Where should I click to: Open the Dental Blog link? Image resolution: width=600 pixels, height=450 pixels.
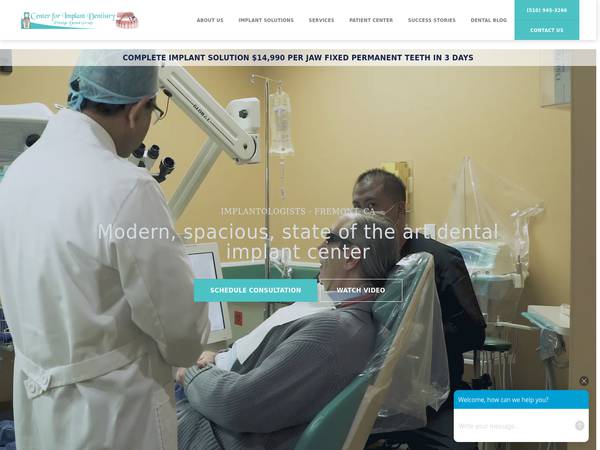coord(489,20)
